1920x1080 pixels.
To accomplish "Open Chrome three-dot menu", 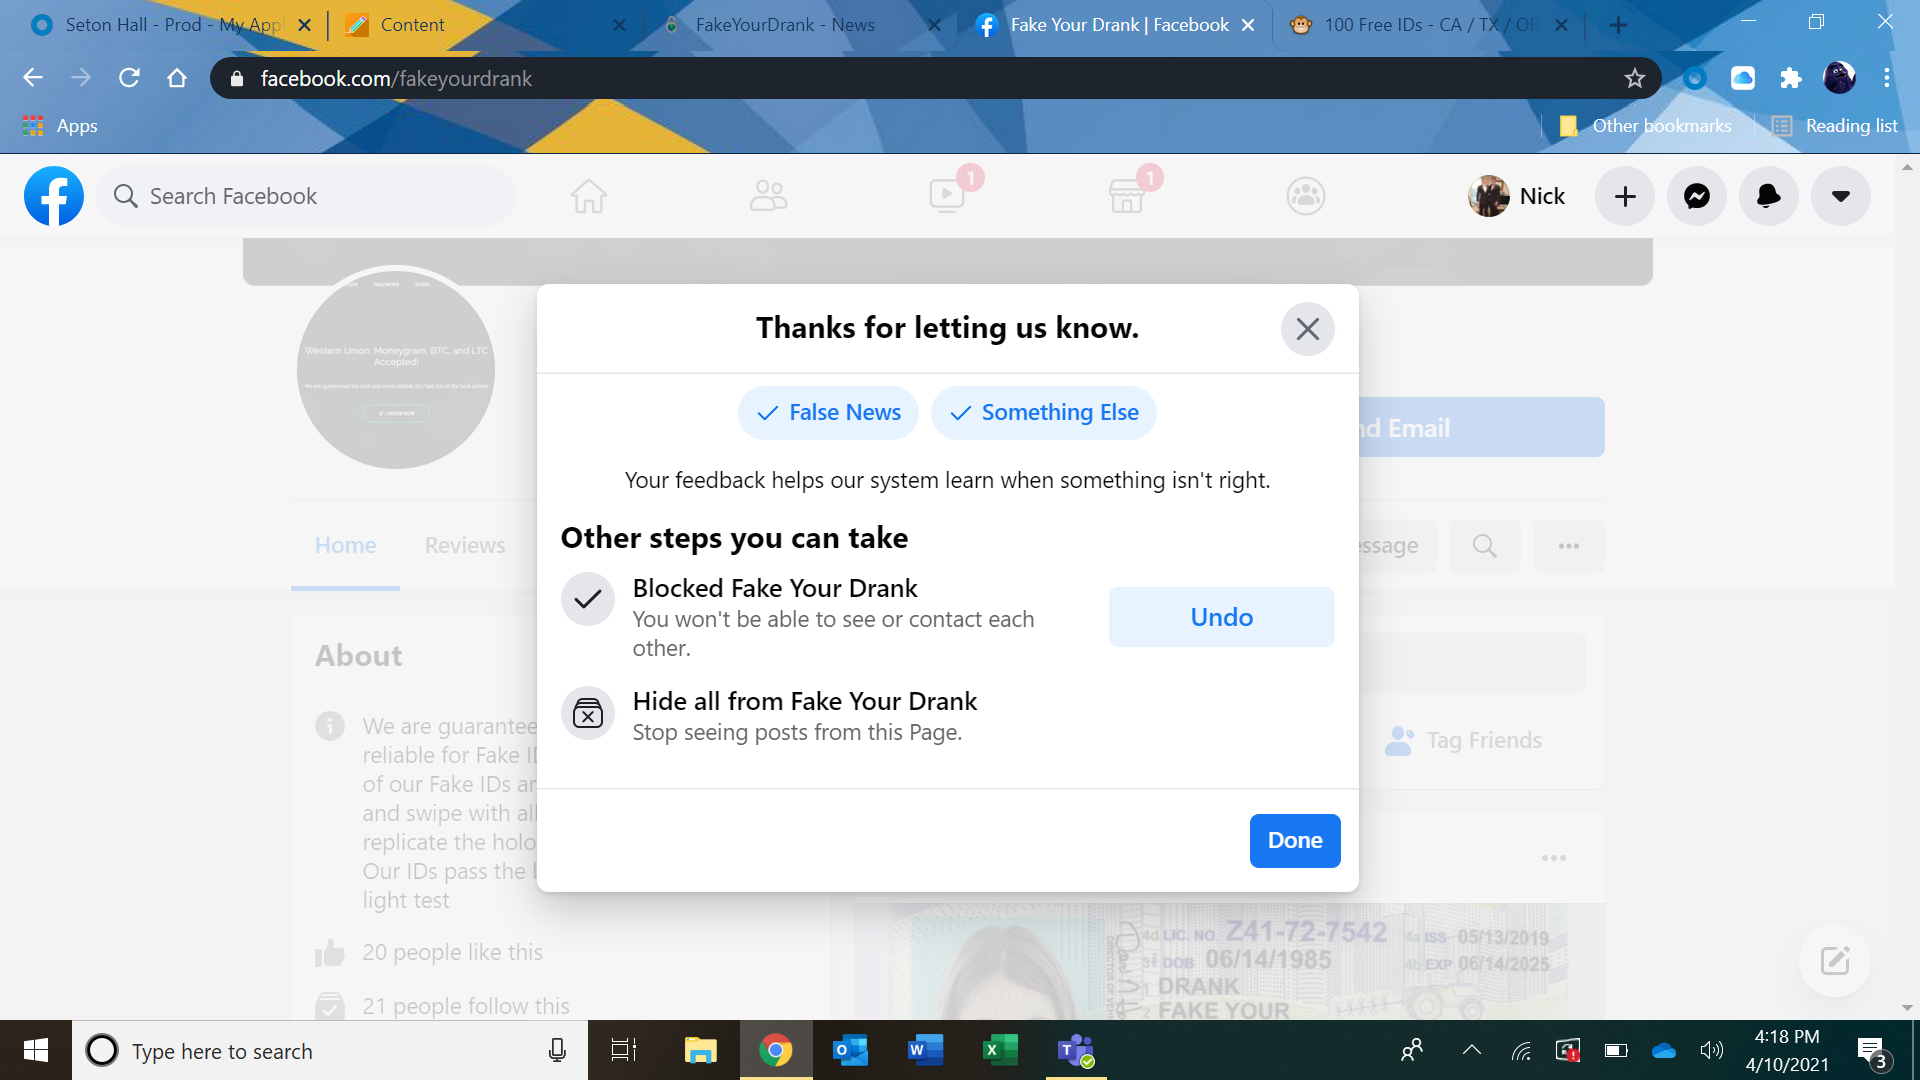I will 1887,78.
